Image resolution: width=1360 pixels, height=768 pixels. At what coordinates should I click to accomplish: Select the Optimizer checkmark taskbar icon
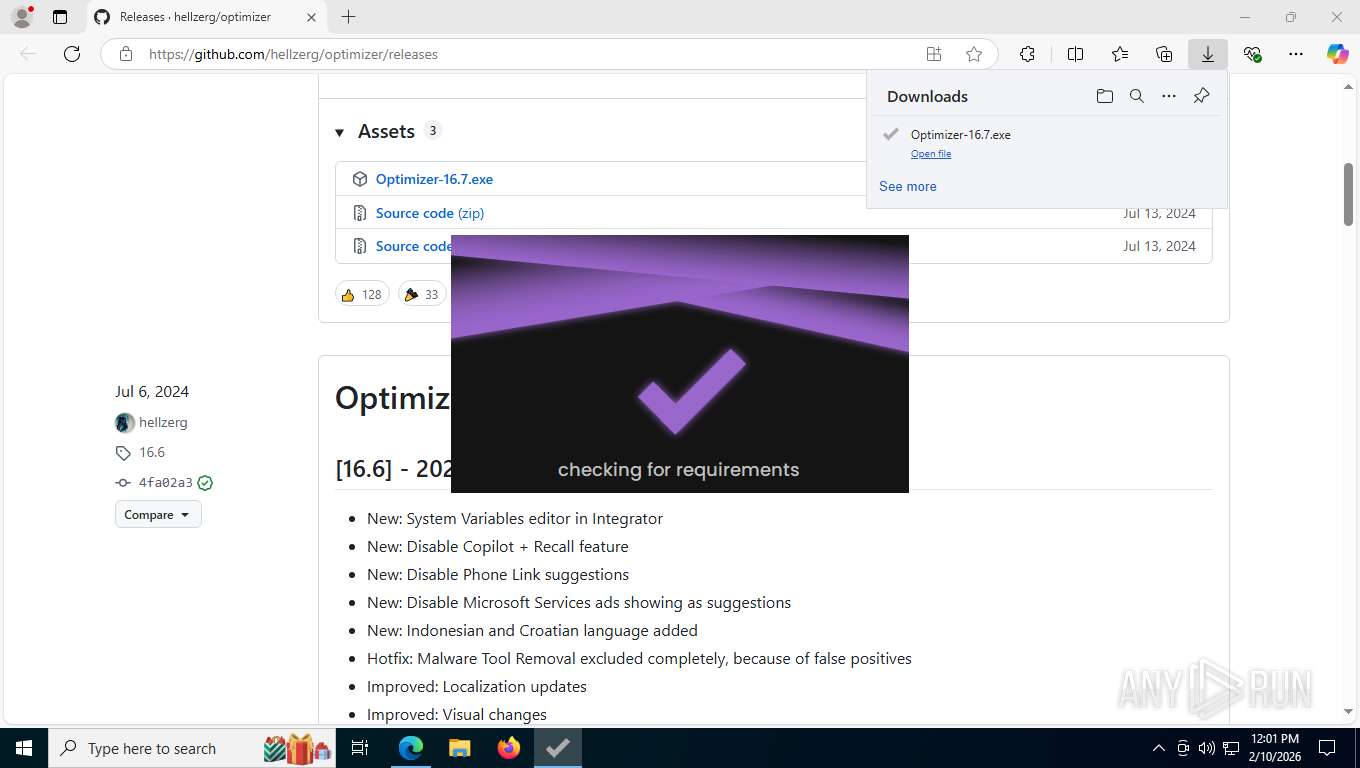557,748
